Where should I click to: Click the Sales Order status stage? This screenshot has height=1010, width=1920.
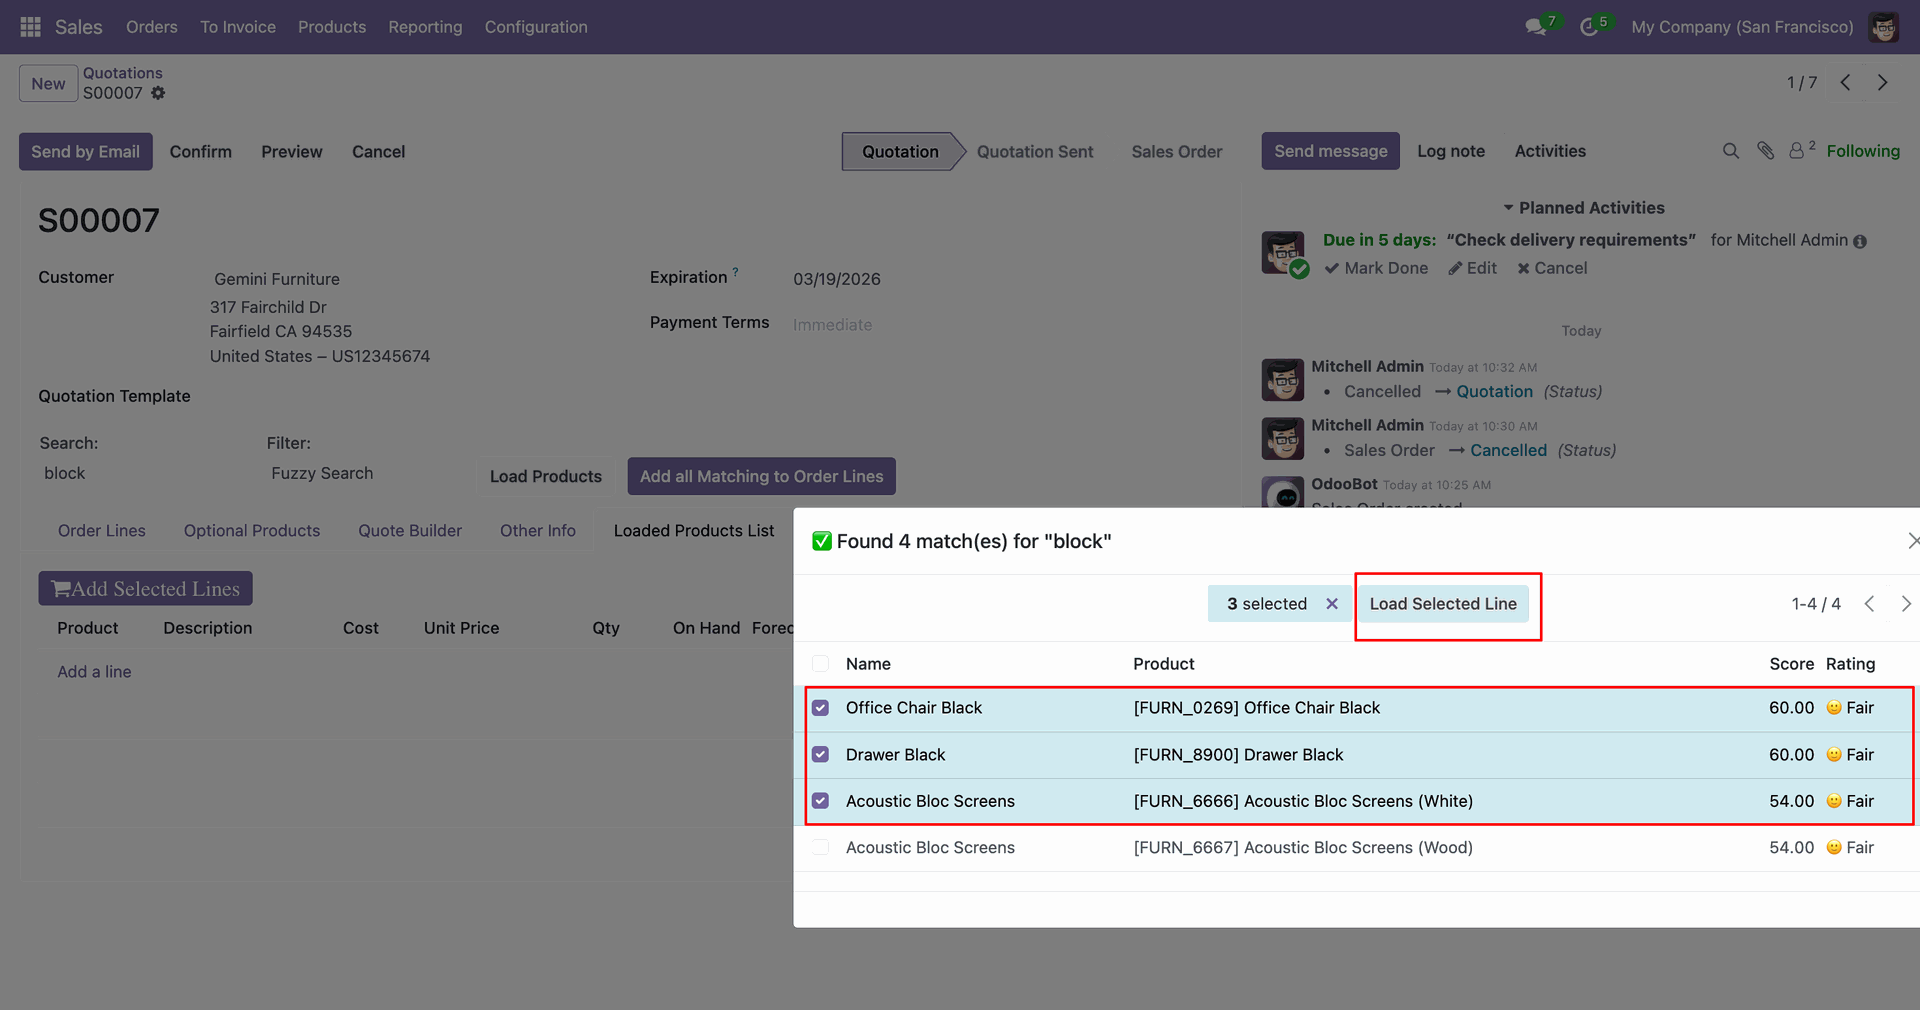point(1177,152)
